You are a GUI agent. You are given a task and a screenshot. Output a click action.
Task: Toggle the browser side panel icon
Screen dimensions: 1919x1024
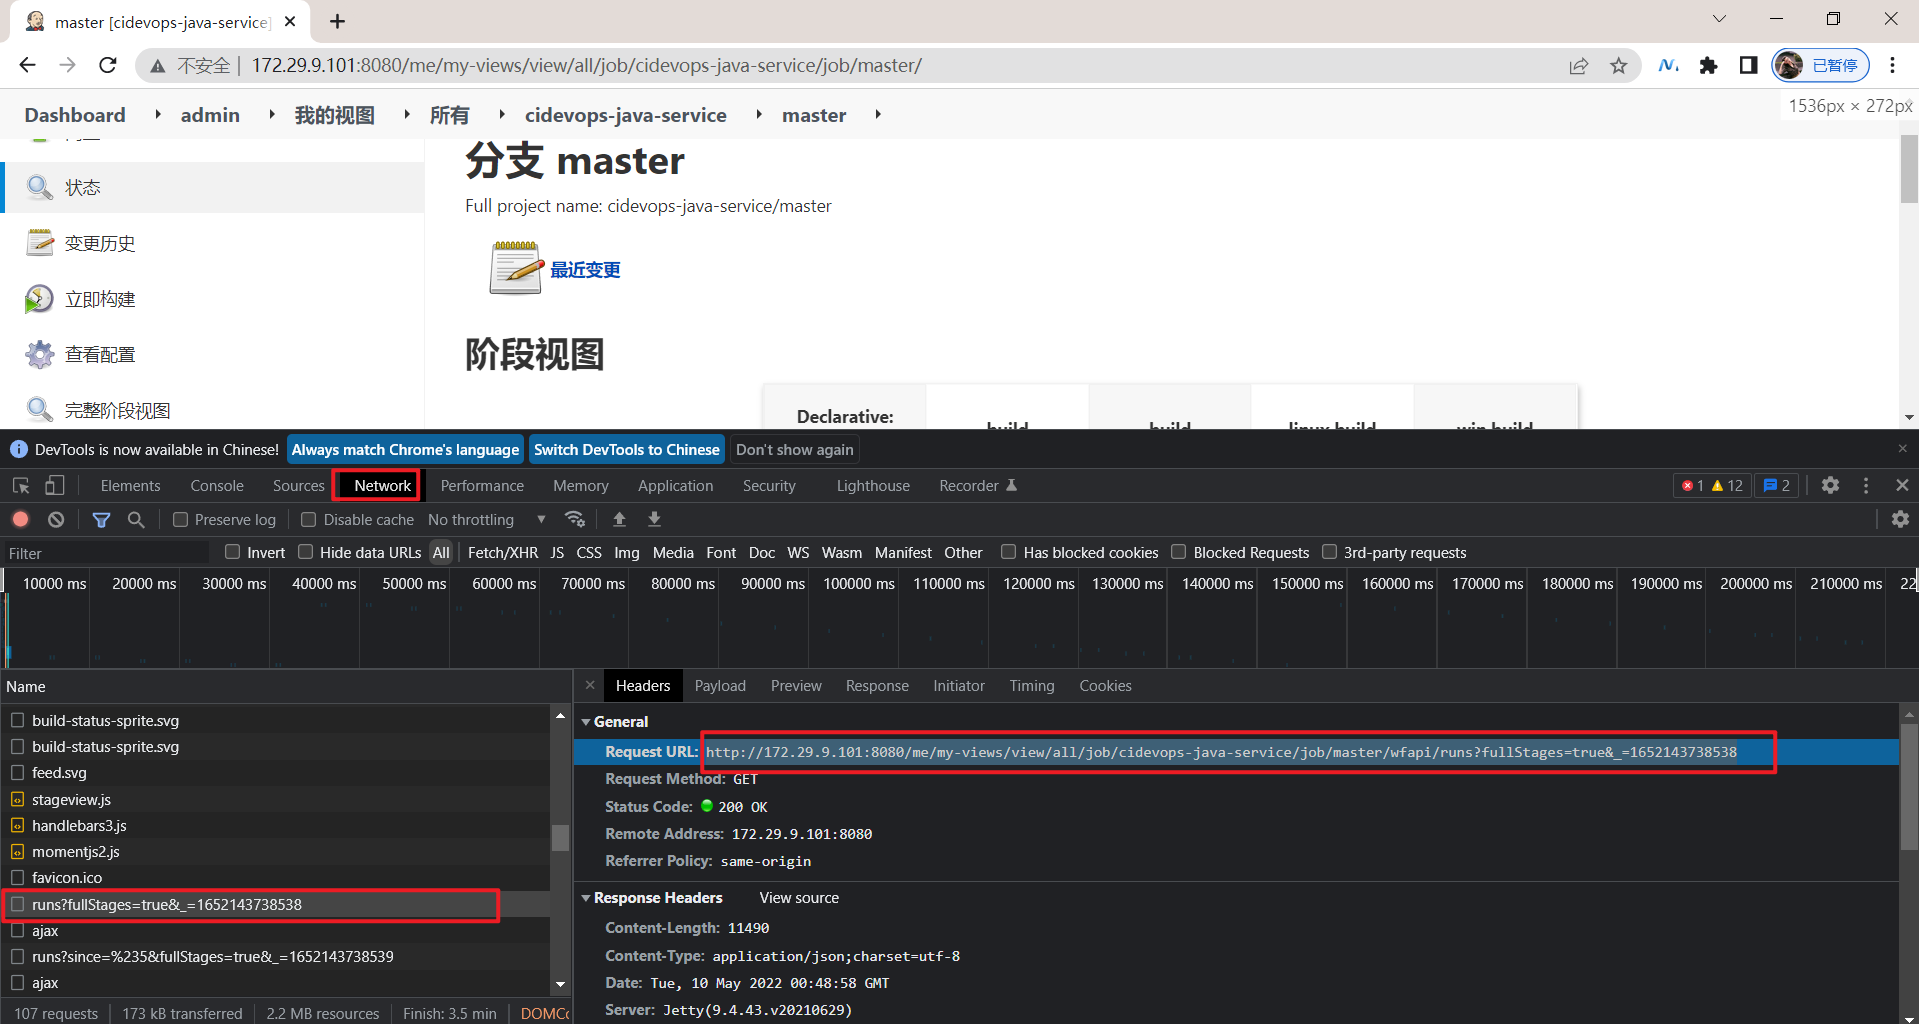pos(1748,65)
